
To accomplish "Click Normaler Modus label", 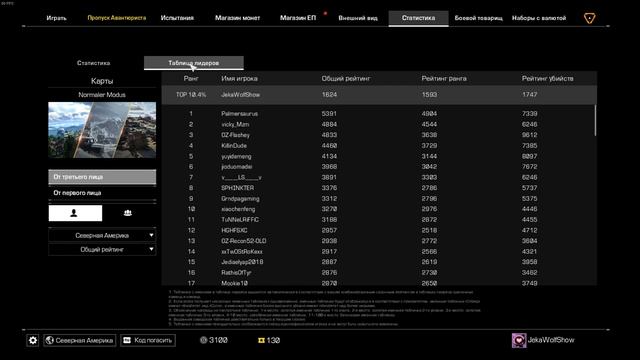I will (102, 95).
